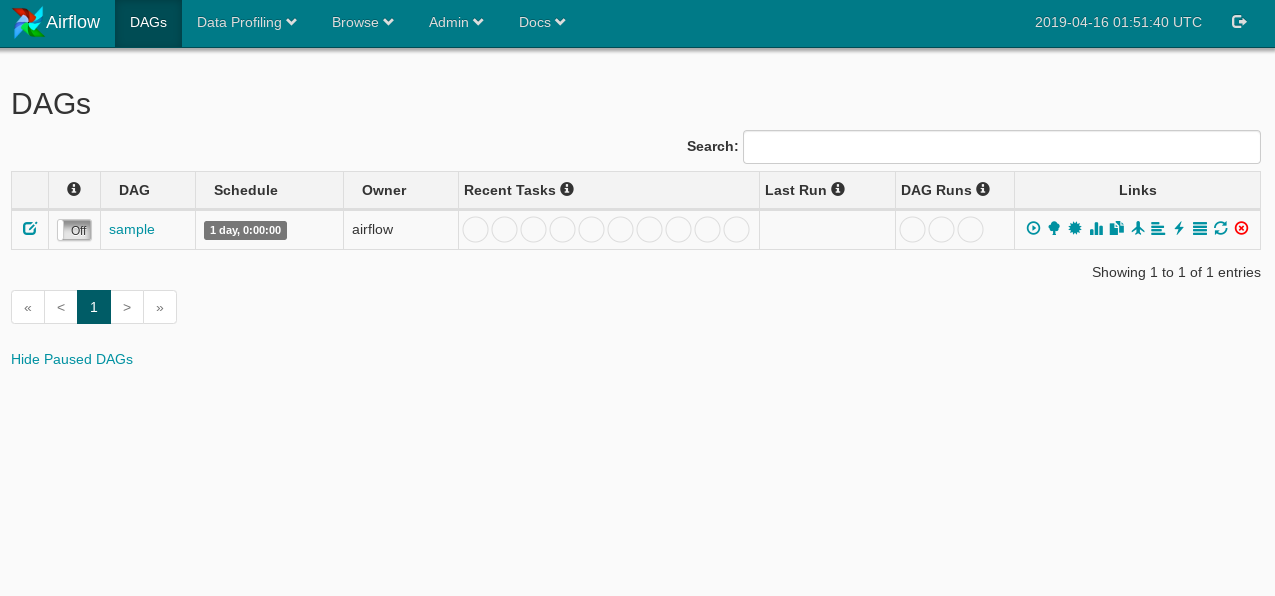Open Graph View starburst icon
The height and width of the screenshot is (596, 1275).
pos(1075,228)
